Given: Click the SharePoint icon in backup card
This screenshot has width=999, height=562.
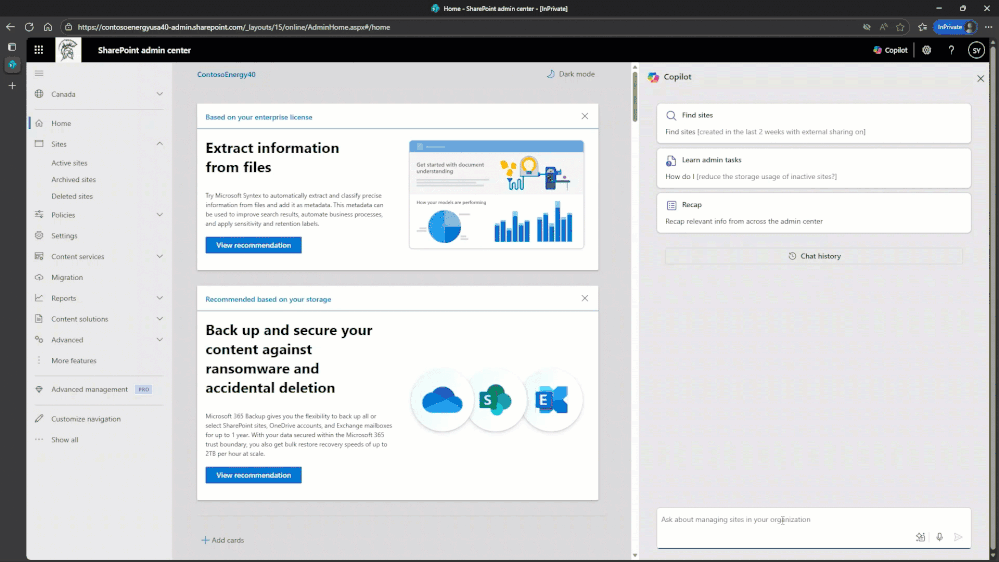Looking at the screenshot, I should [496, 400].
